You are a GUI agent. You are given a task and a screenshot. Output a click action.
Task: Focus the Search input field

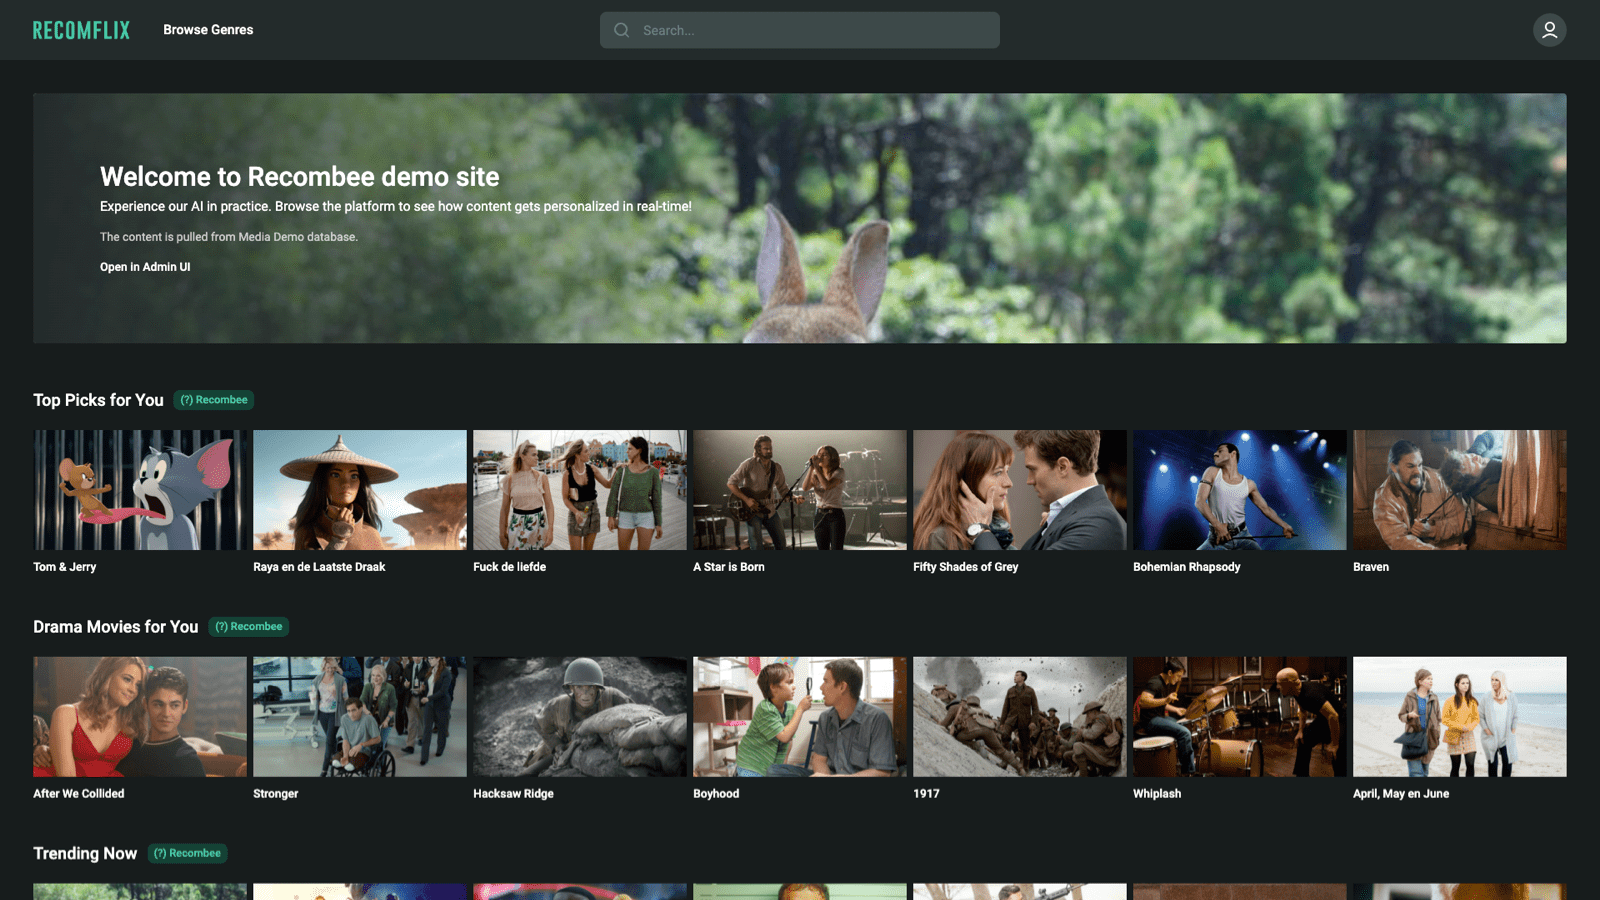[800, 30]
